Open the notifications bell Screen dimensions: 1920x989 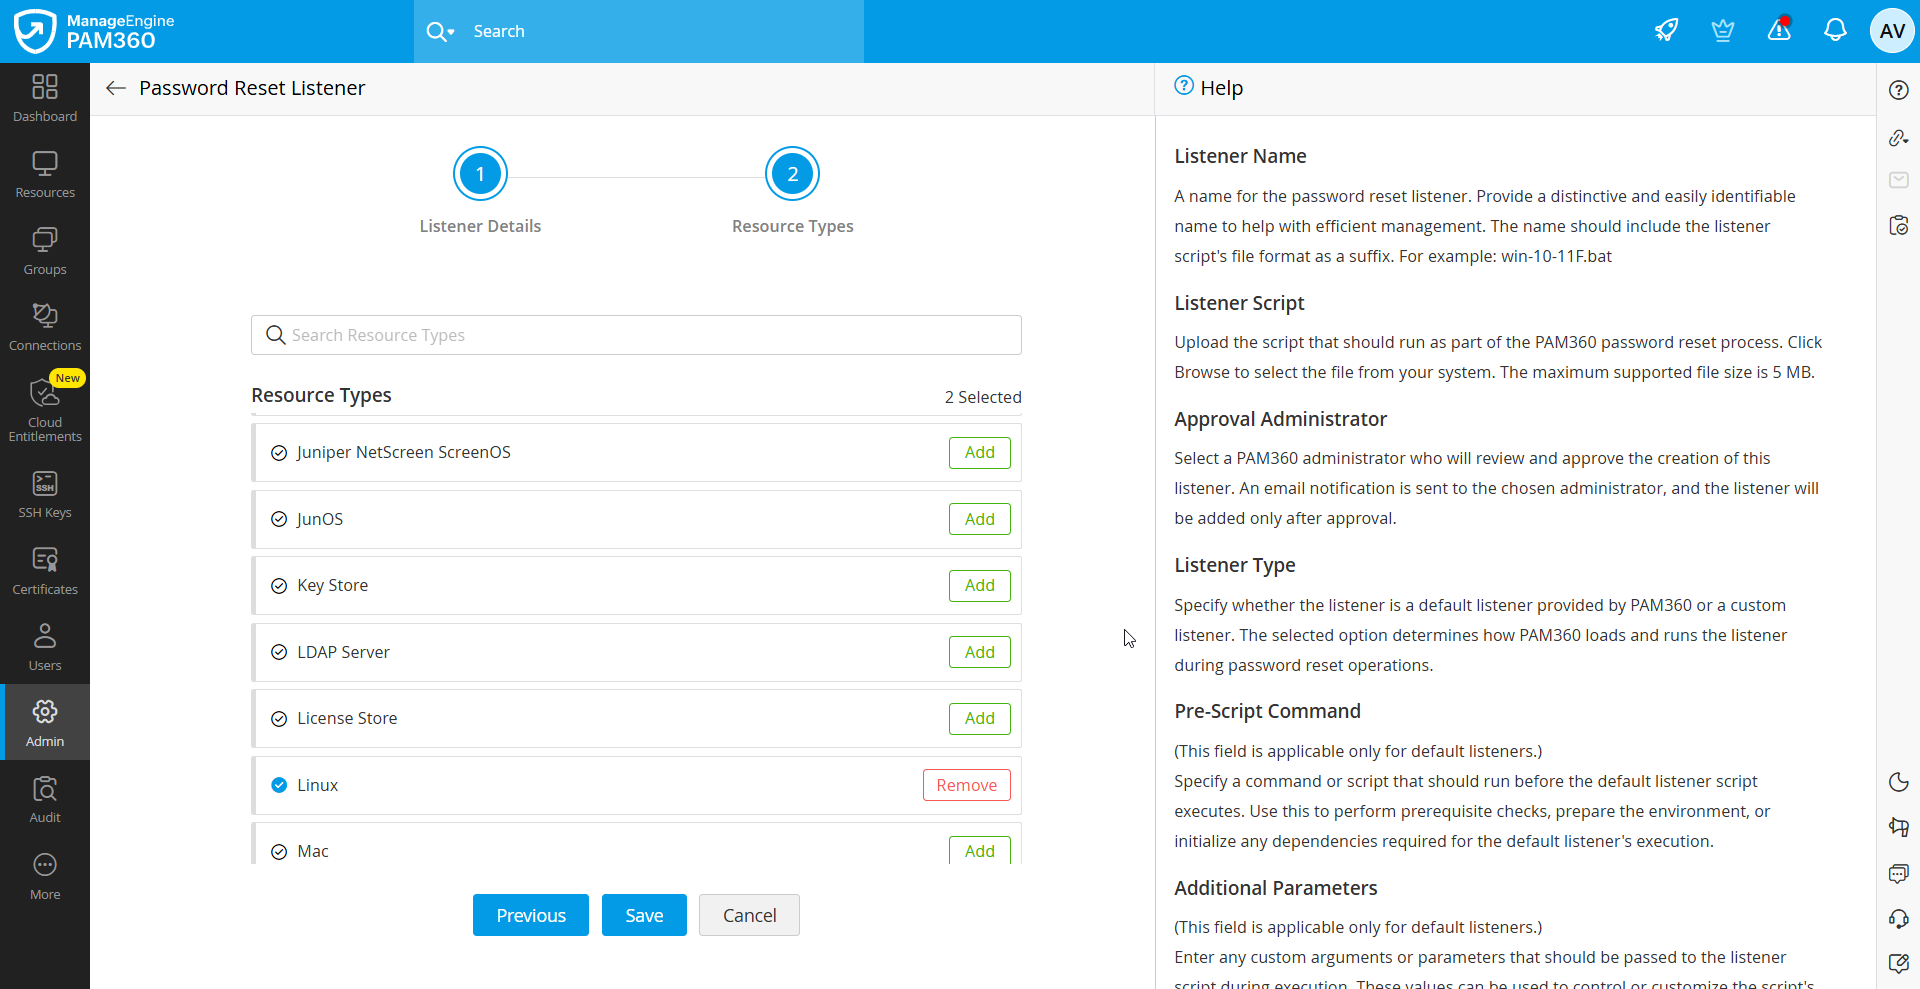click(1835, 31)
